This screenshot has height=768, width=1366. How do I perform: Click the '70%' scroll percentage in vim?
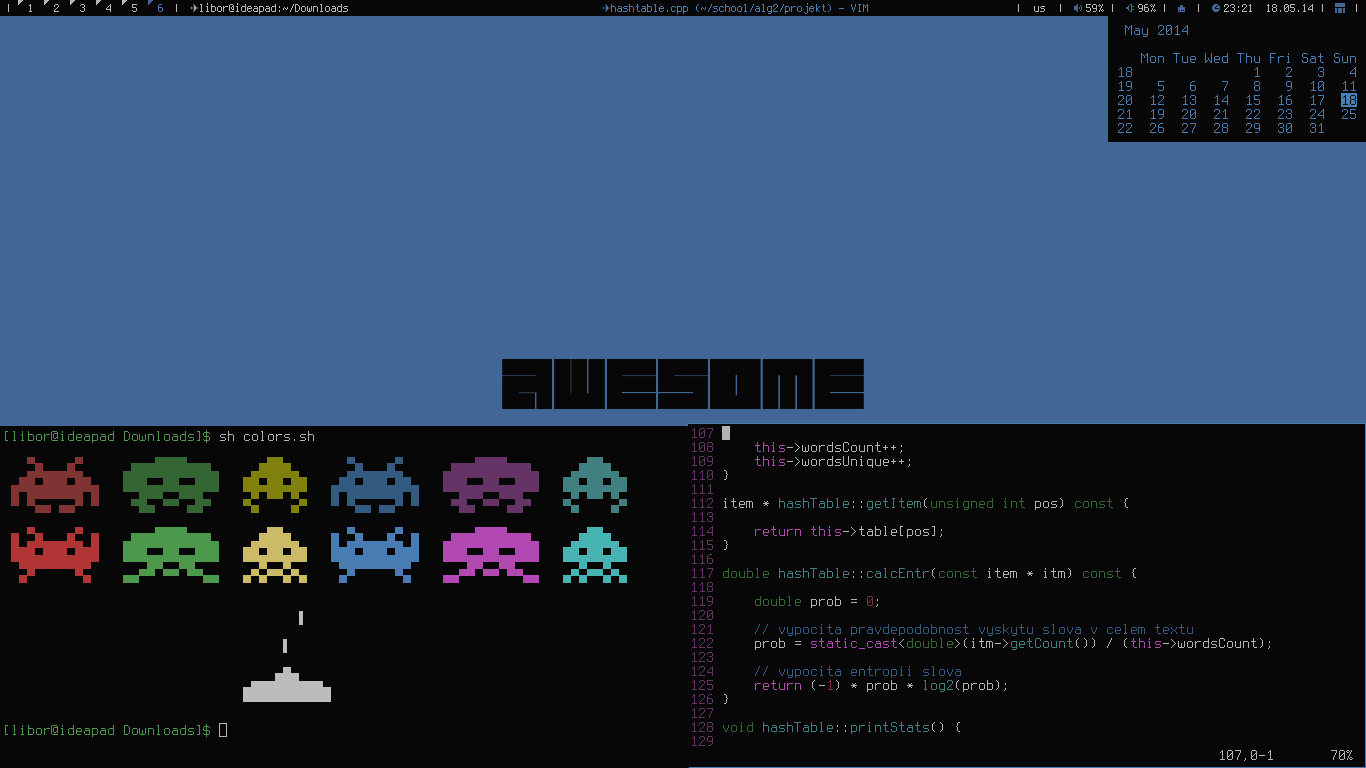click(1341, 755)
